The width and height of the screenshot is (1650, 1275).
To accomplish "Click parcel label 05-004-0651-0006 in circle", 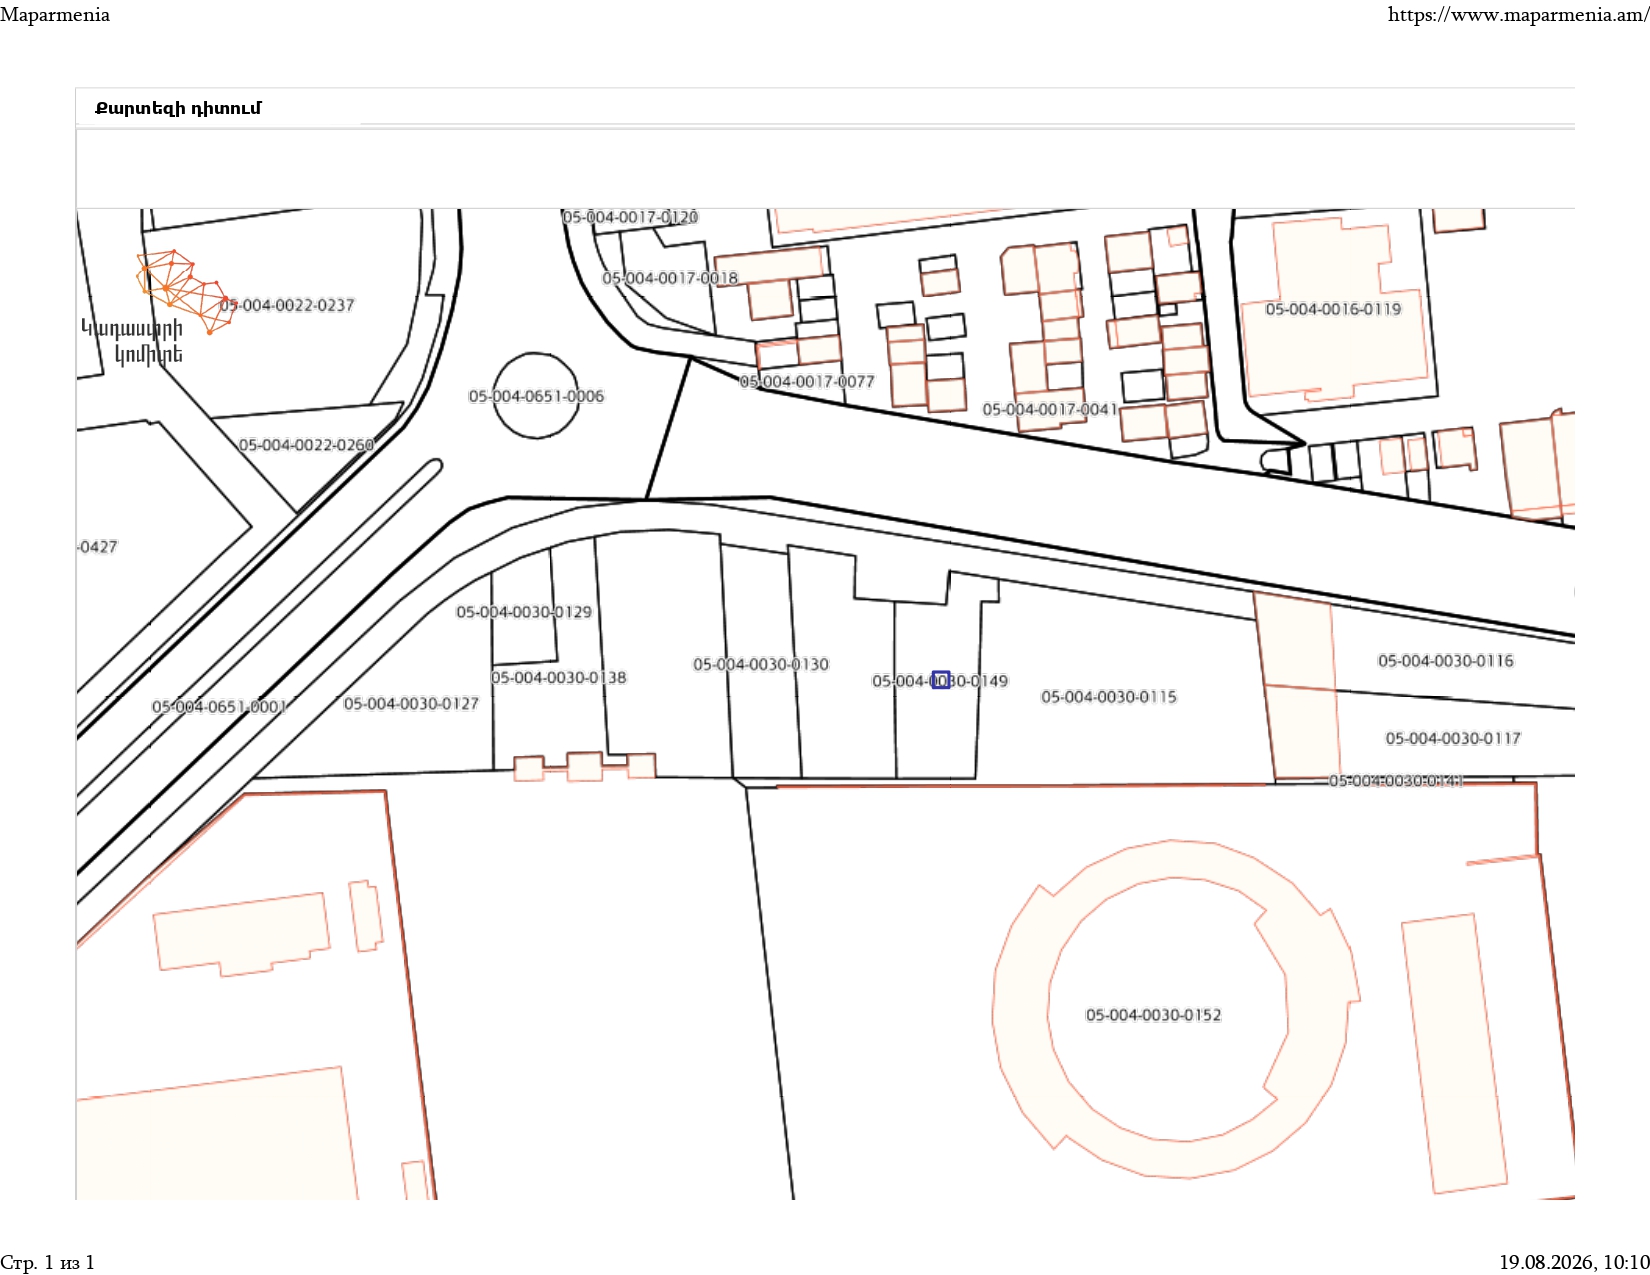I will 537,396.
